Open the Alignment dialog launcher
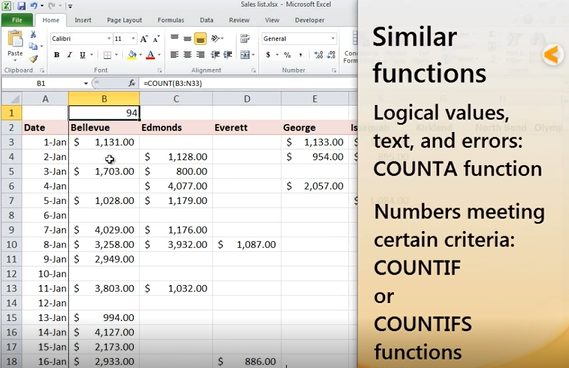This screenshot has width=569, height=368. (x=253, y=70)
